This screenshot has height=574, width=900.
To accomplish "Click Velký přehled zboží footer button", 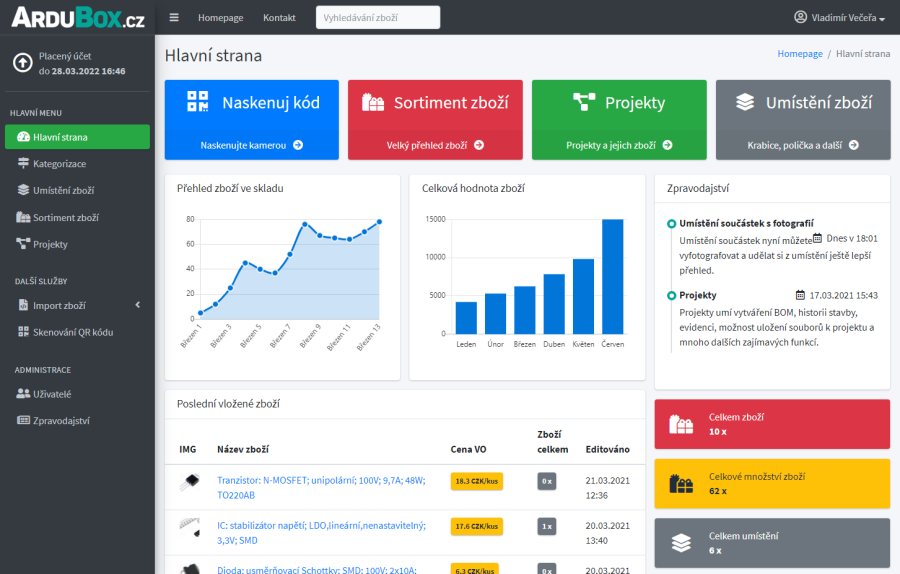I will [435, 145].
